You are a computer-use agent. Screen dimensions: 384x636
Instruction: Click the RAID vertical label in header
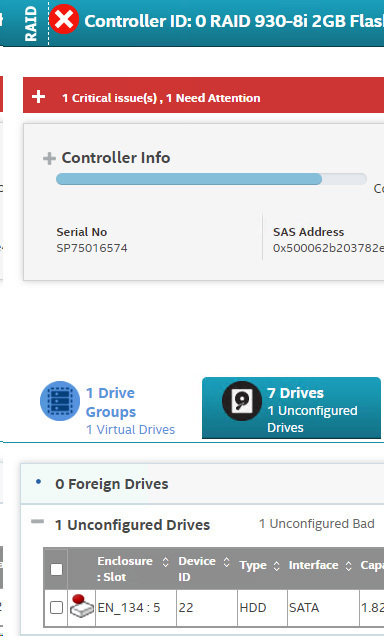click(31, 24)
